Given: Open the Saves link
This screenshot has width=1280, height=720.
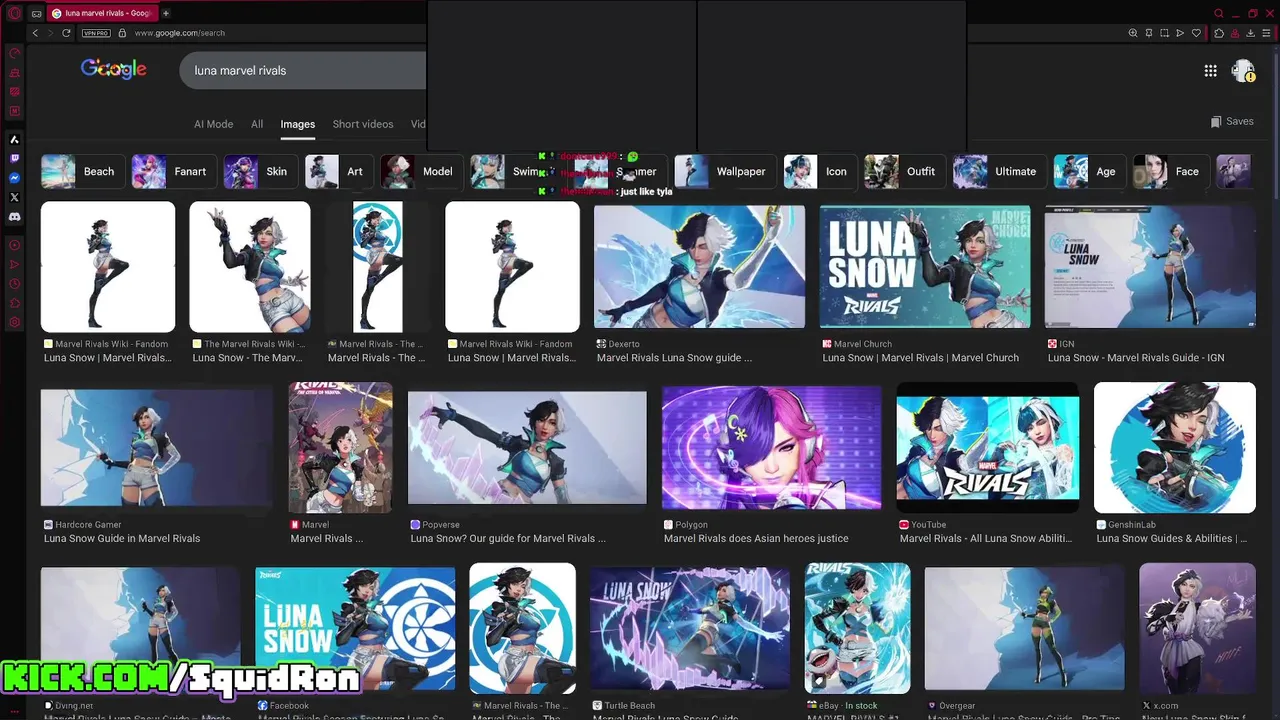Looking at the screenshot, I should coord(1232,121).
